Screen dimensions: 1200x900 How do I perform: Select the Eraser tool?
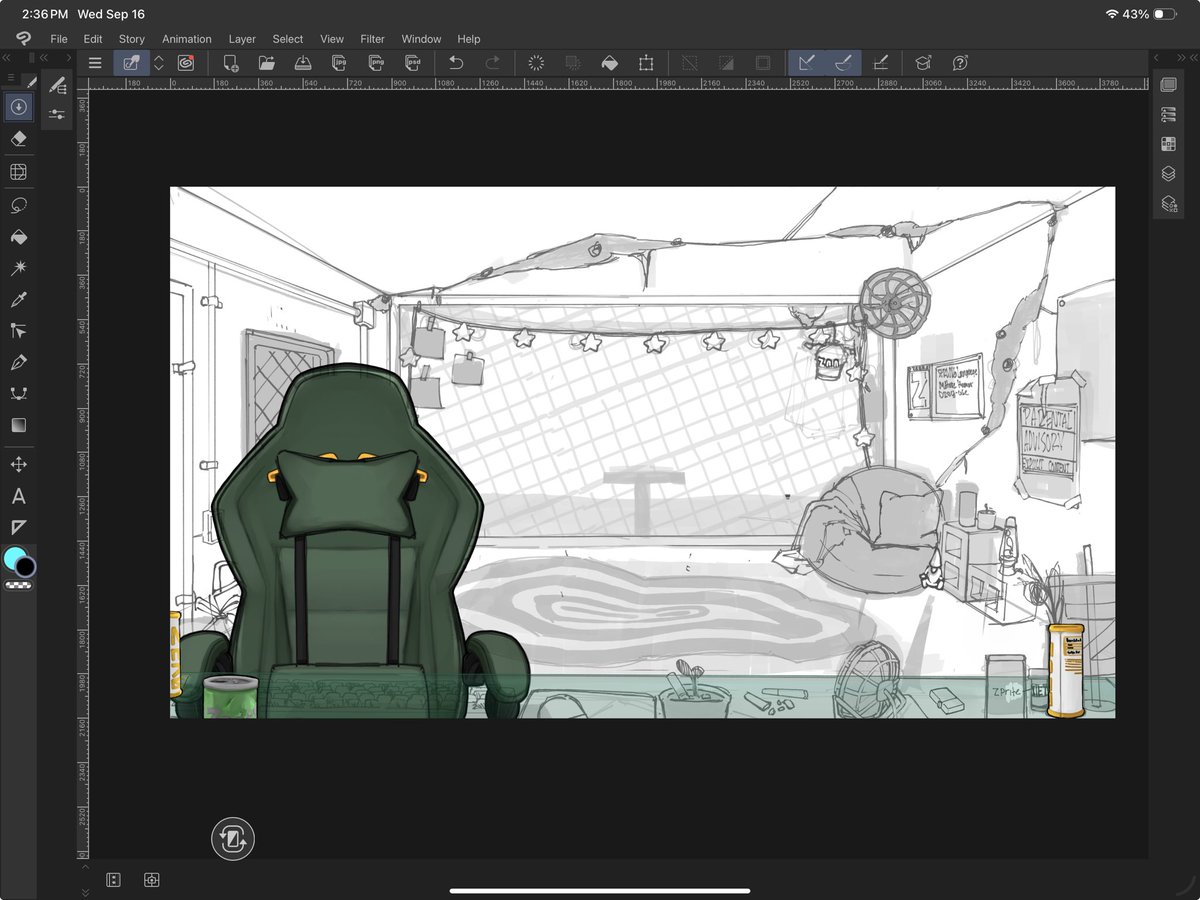coord(18,139)
